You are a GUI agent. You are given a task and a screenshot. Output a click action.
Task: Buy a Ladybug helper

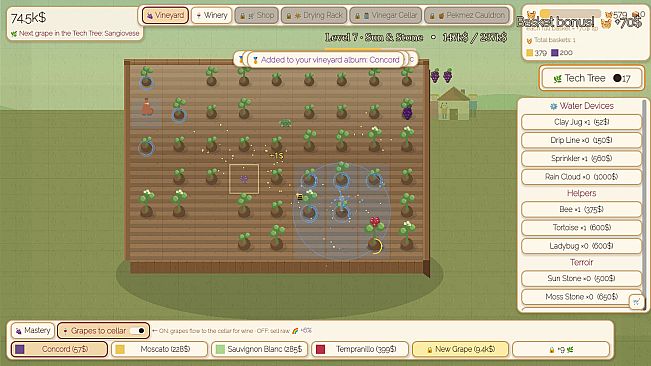(581, 246)
